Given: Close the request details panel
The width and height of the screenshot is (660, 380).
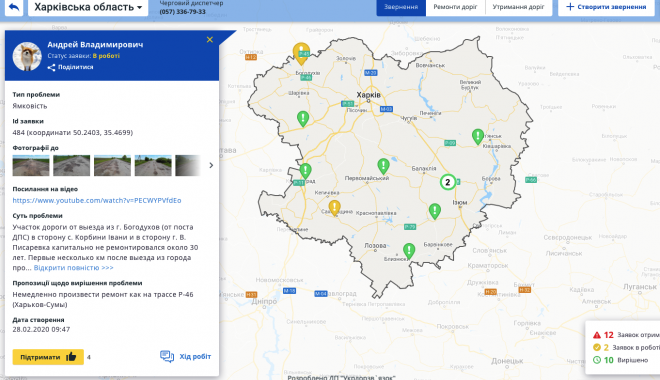Looking at the screenshot, I should 210,40.
